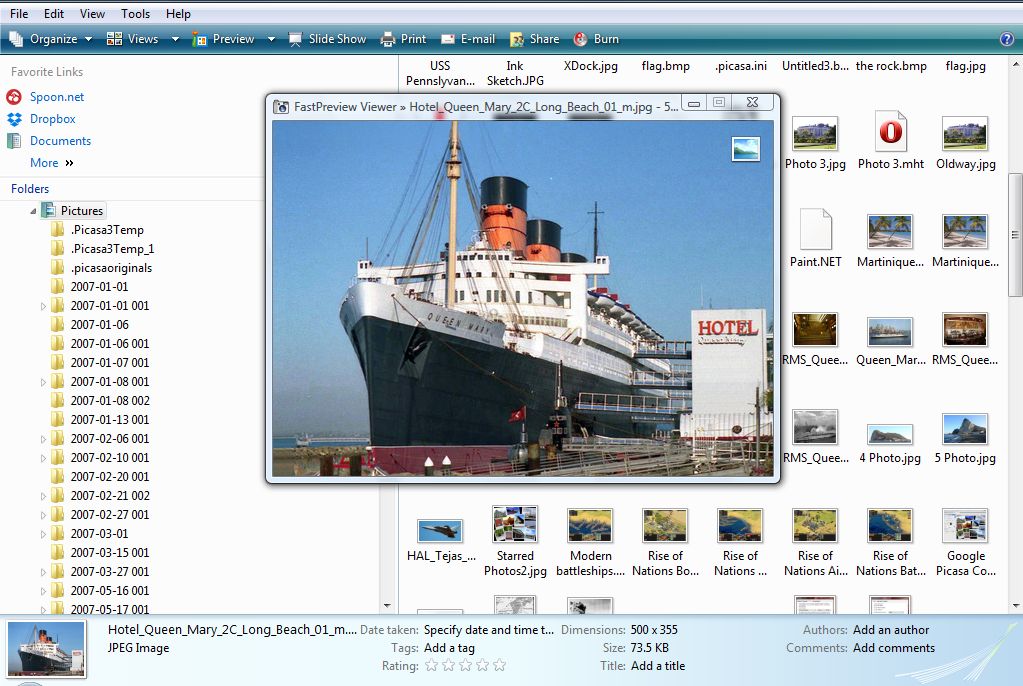Select the XDock.jpg file name
This screenshot has height=686, width=1023.
[590, 66]
